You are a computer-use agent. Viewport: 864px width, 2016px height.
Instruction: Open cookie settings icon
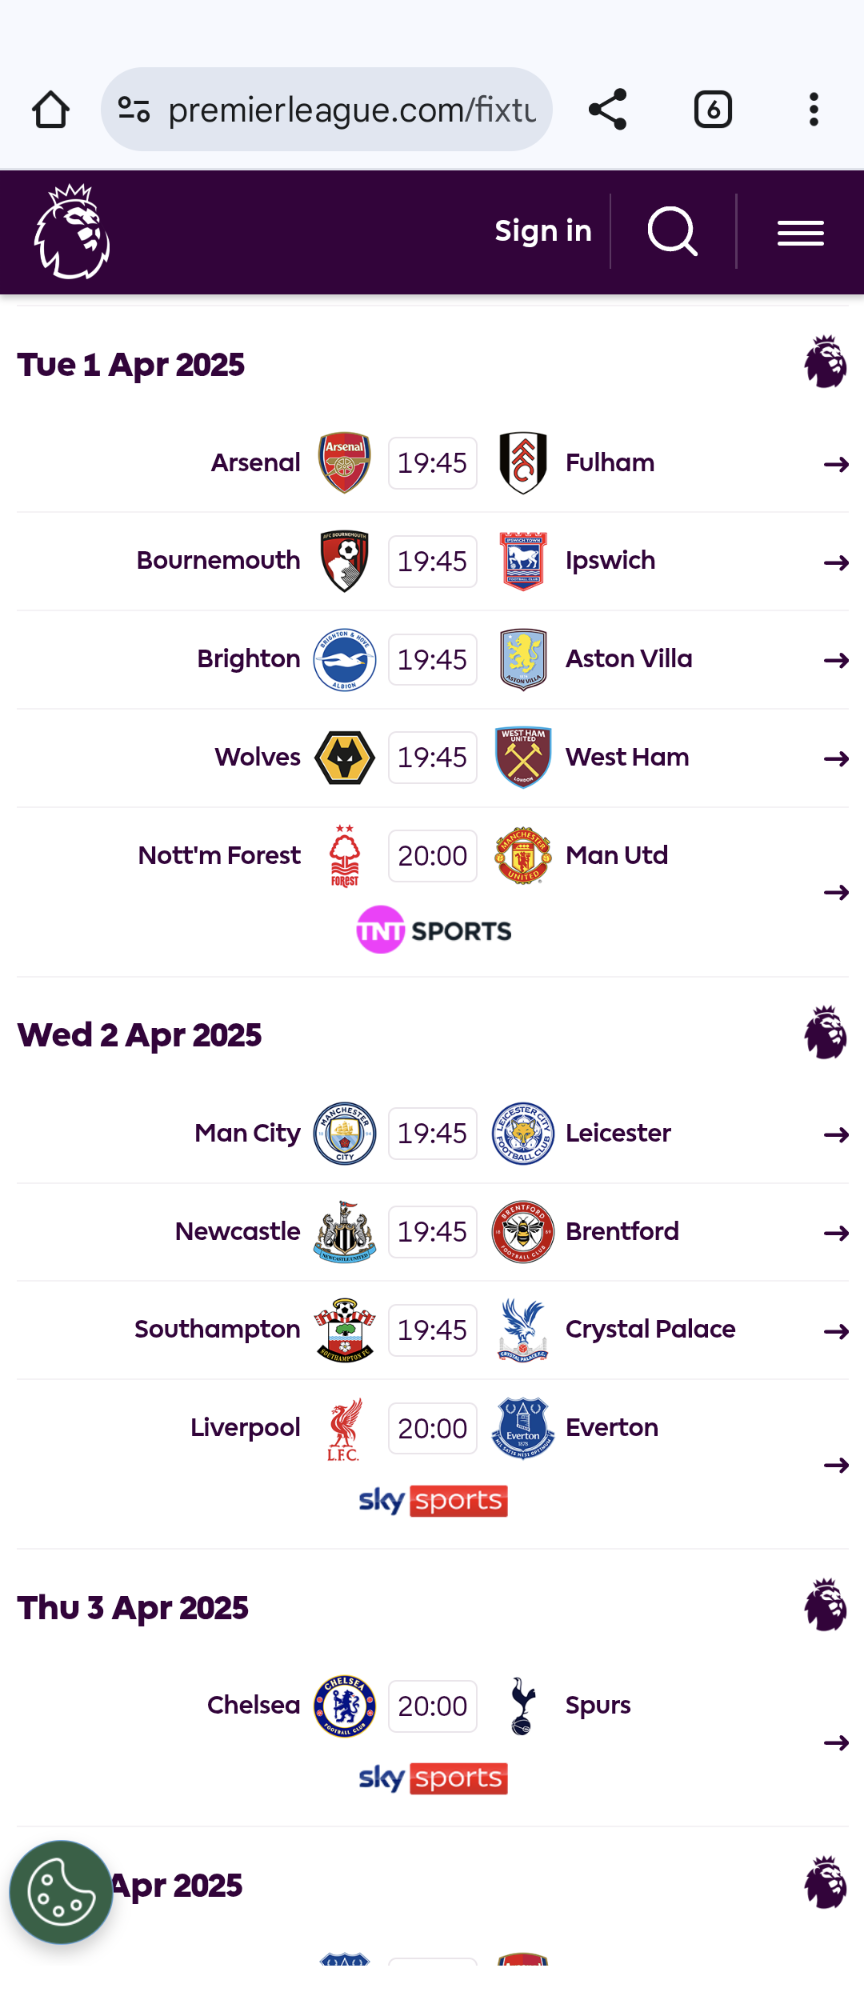[x=61, y=1892]
